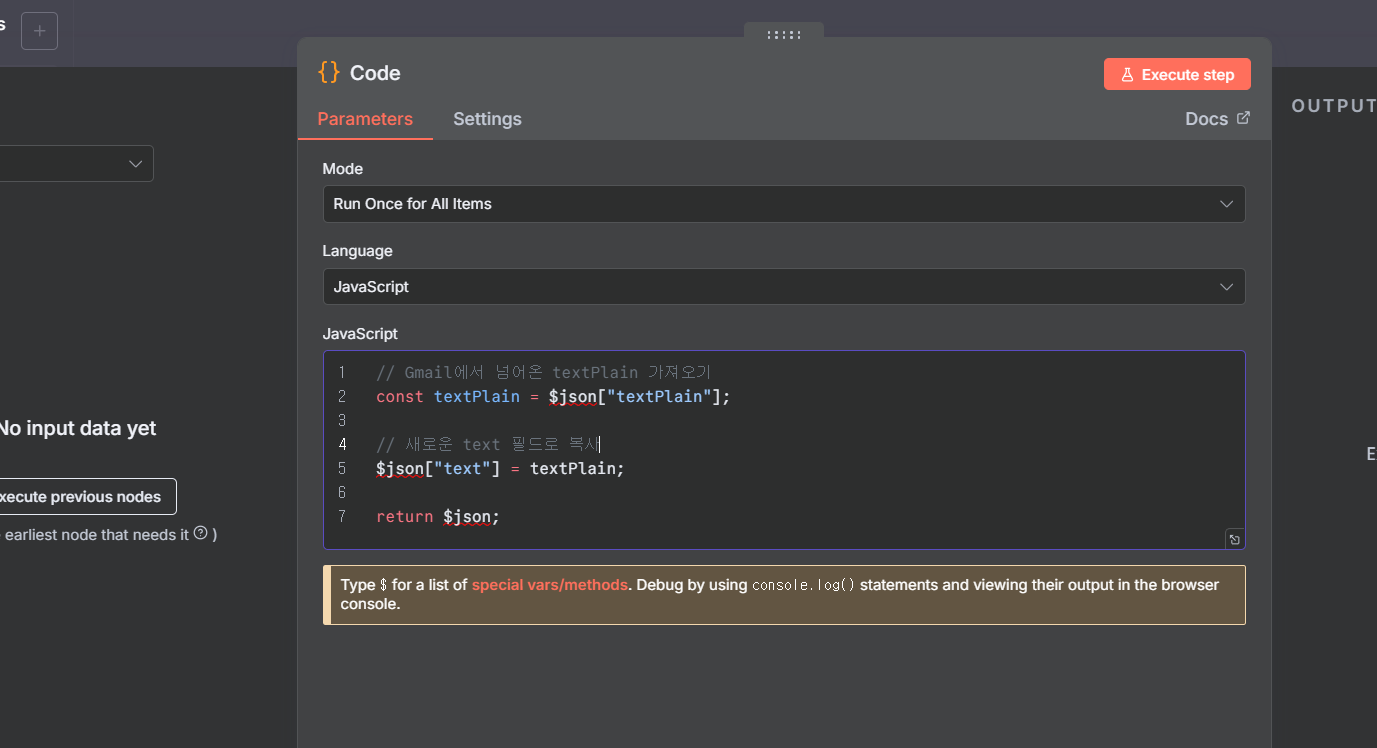The width and height of the screenshot is (1377, 748).
Task: Click the No input data yet message
Action: [x=77, y=428]
